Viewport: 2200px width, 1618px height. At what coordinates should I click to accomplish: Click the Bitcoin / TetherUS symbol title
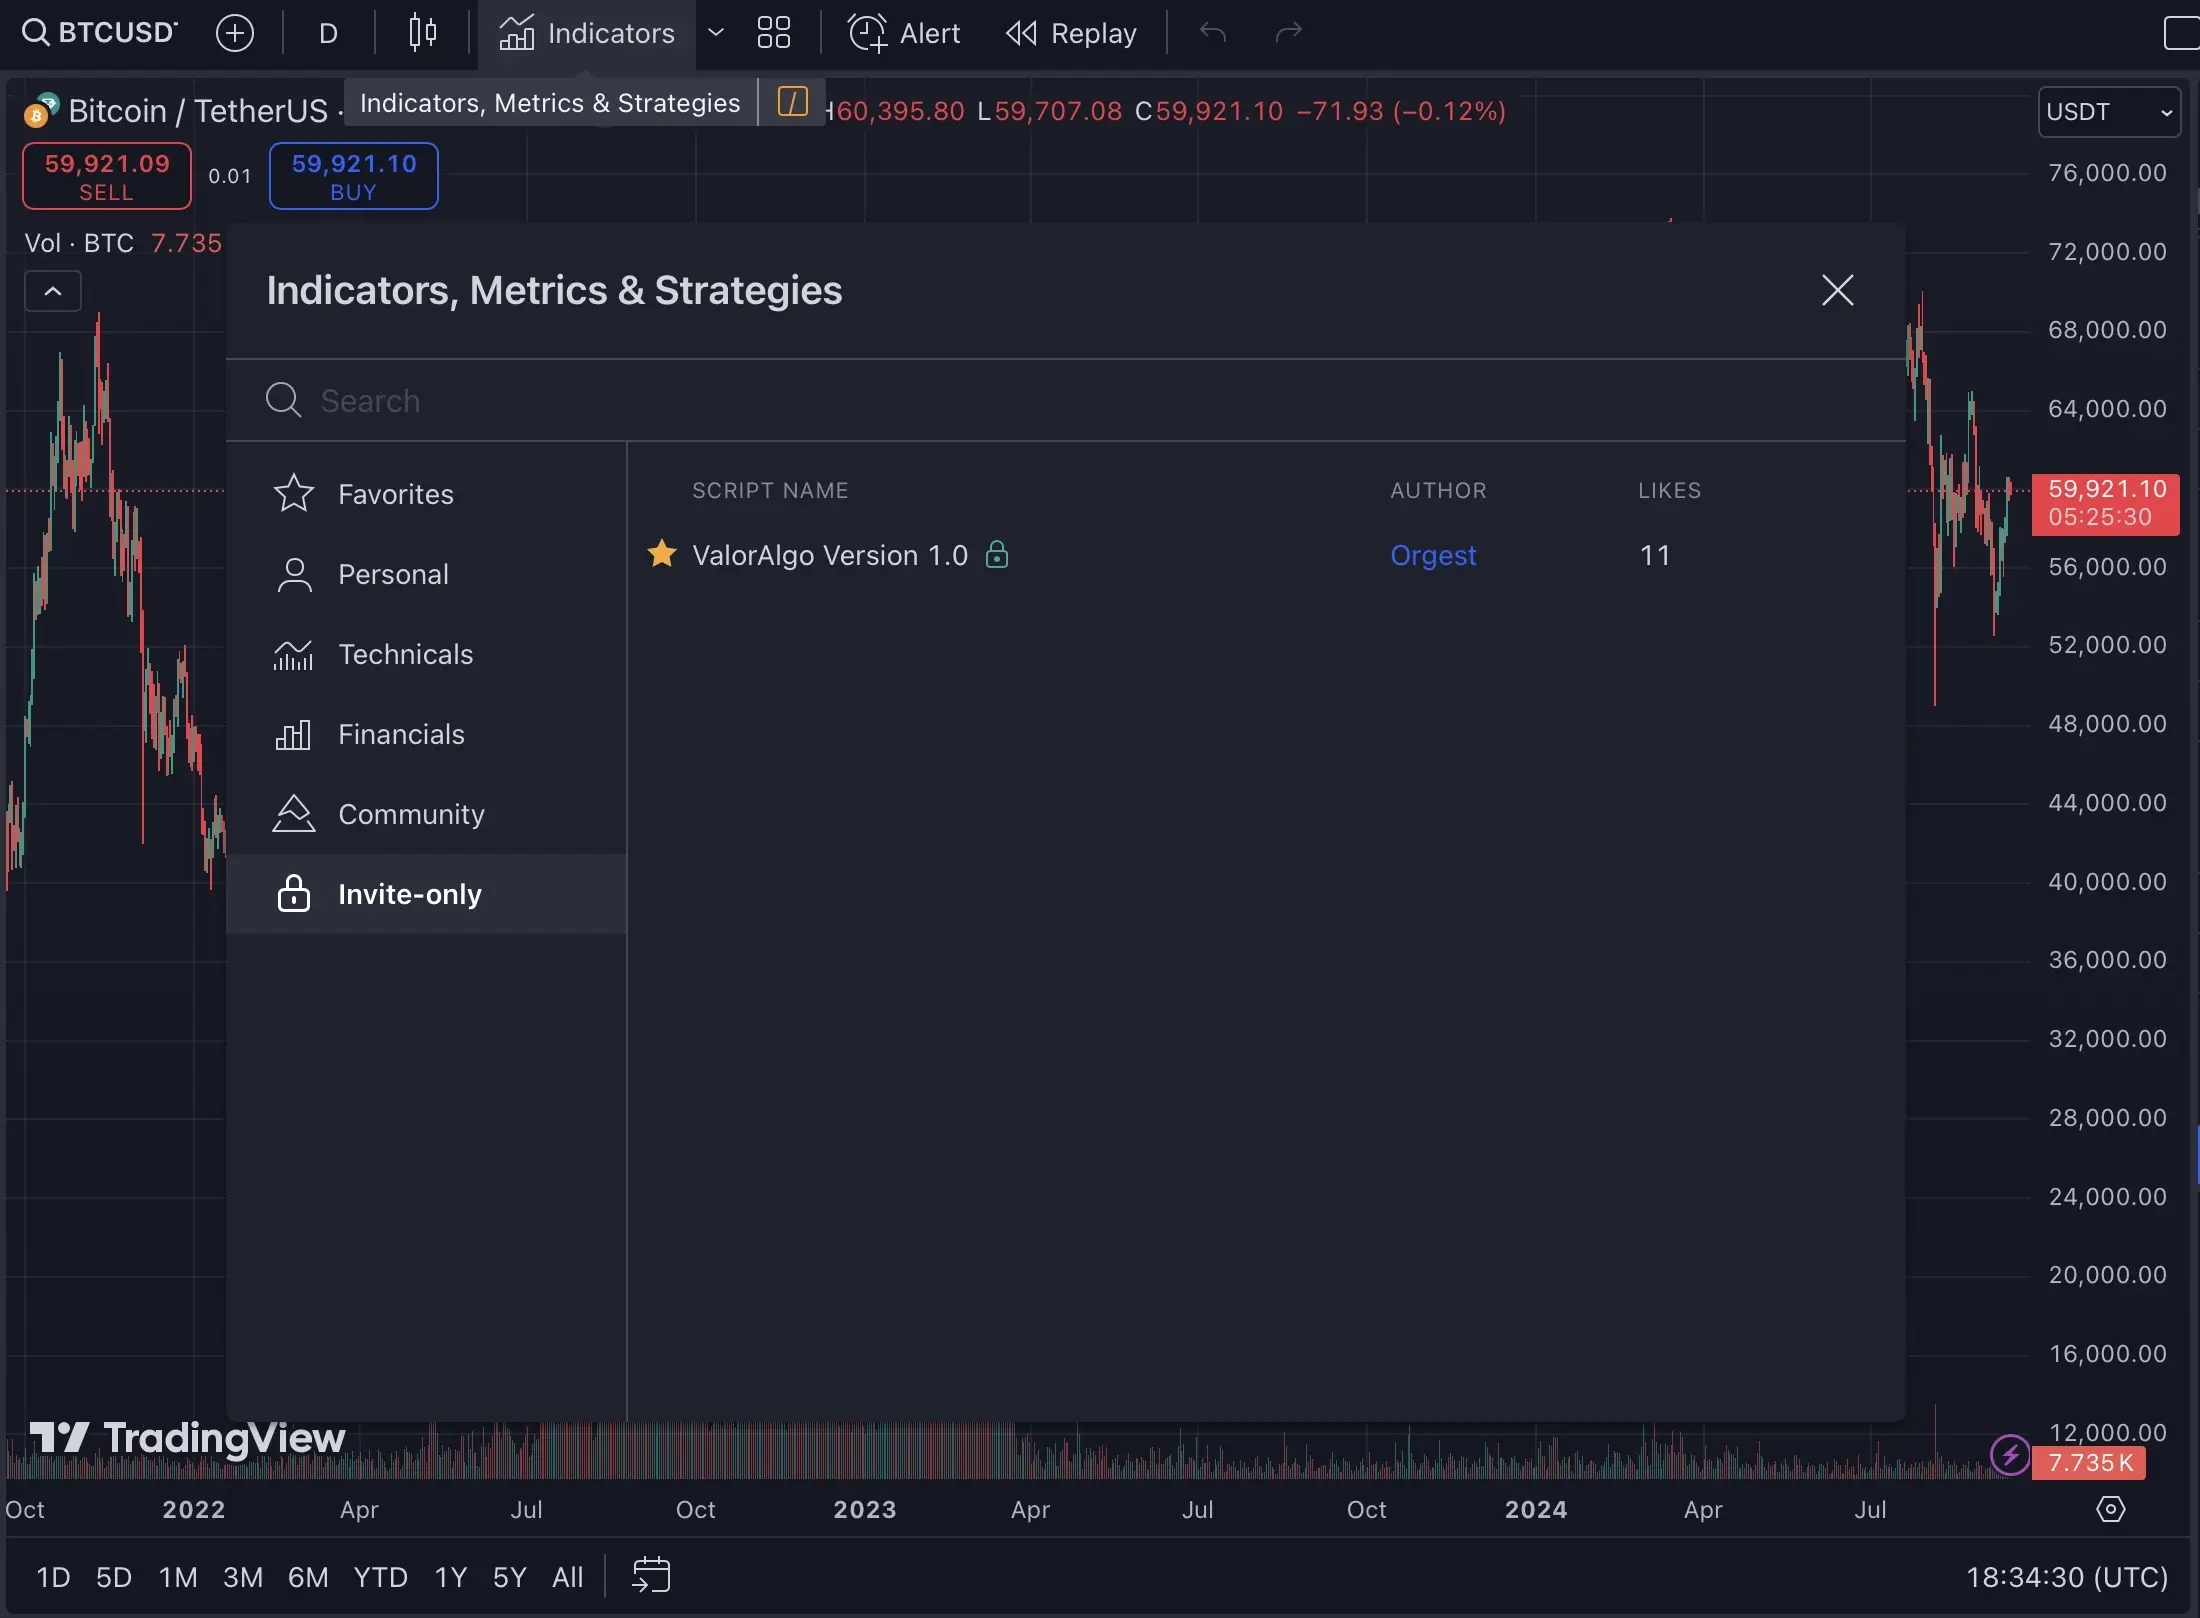tap(198, 110)
